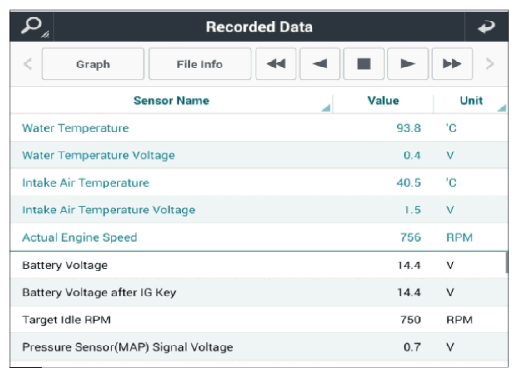Open the File Info button

pyautogui.click(x=200, y=64)
